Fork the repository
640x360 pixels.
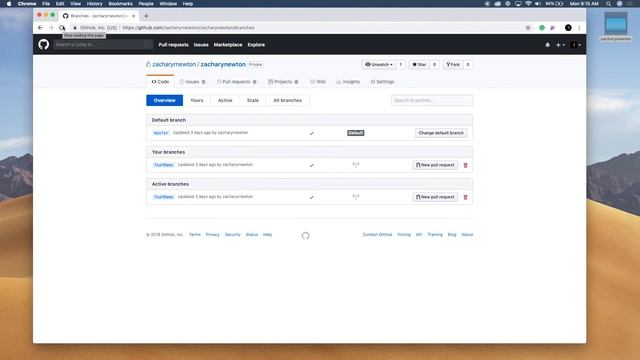pos(453,64)
